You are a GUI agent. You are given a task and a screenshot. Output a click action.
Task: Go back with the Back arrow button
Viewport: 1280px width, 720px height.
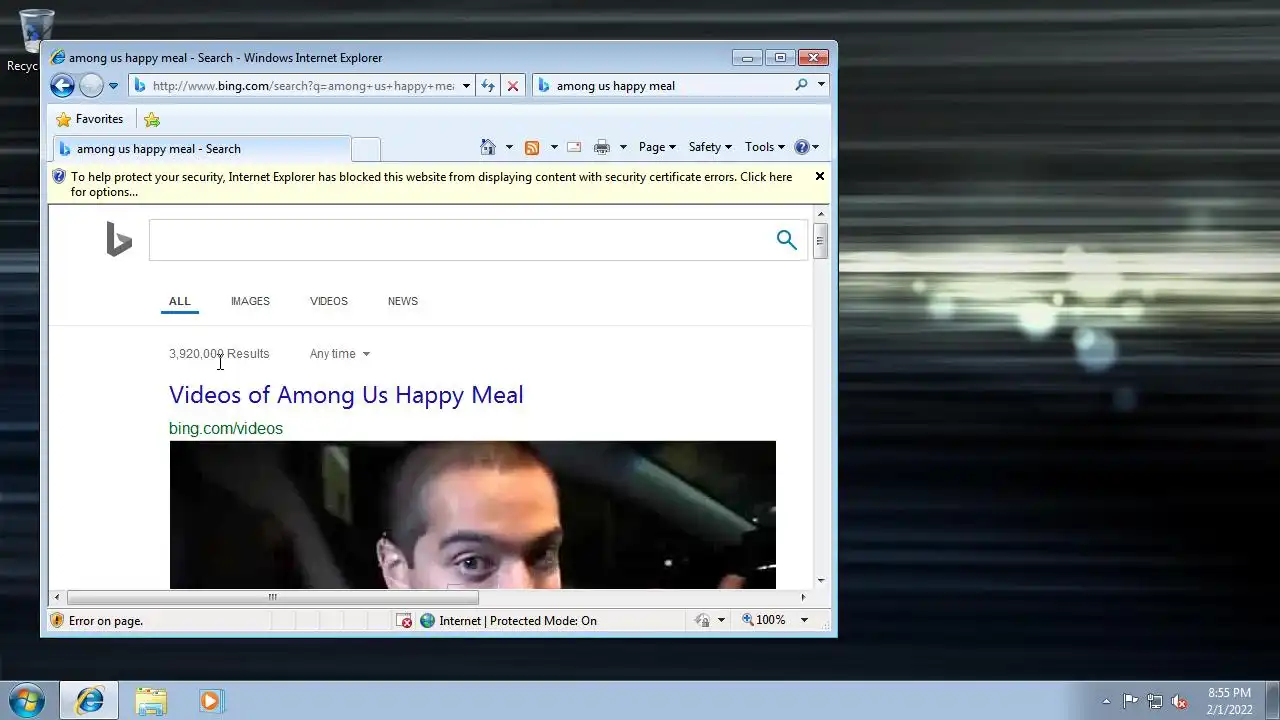(x=62, y=86)
